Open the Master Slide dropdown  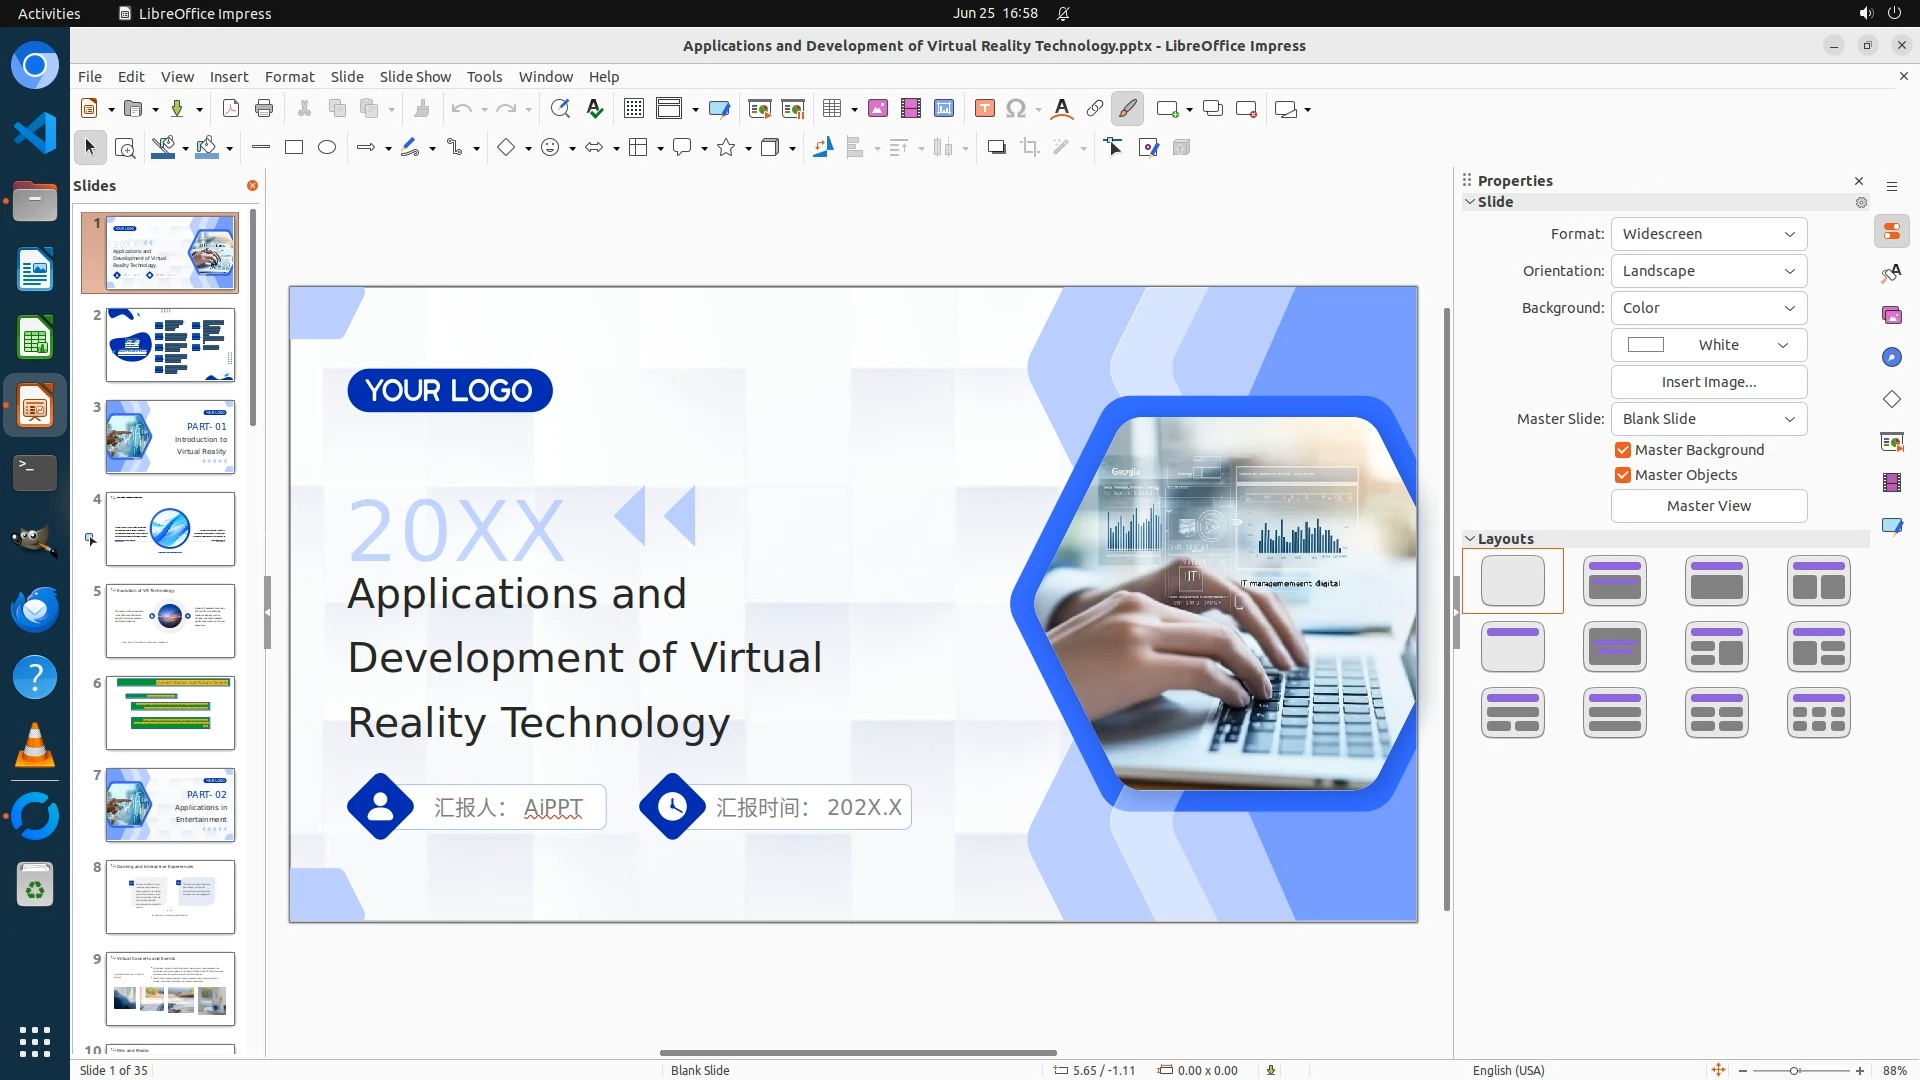(1708, 419)
